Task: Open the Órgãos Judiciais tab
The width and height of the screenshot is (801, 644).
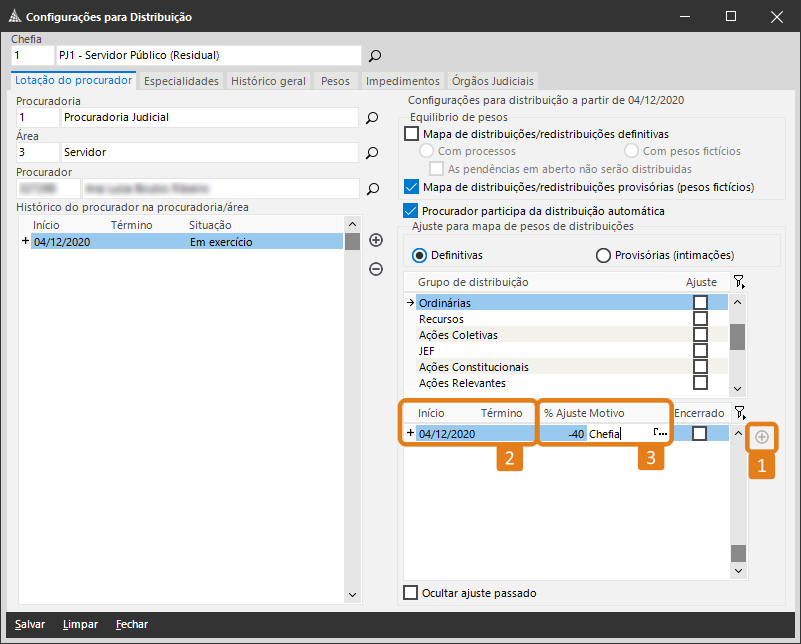Action: [x=492, y=81]
